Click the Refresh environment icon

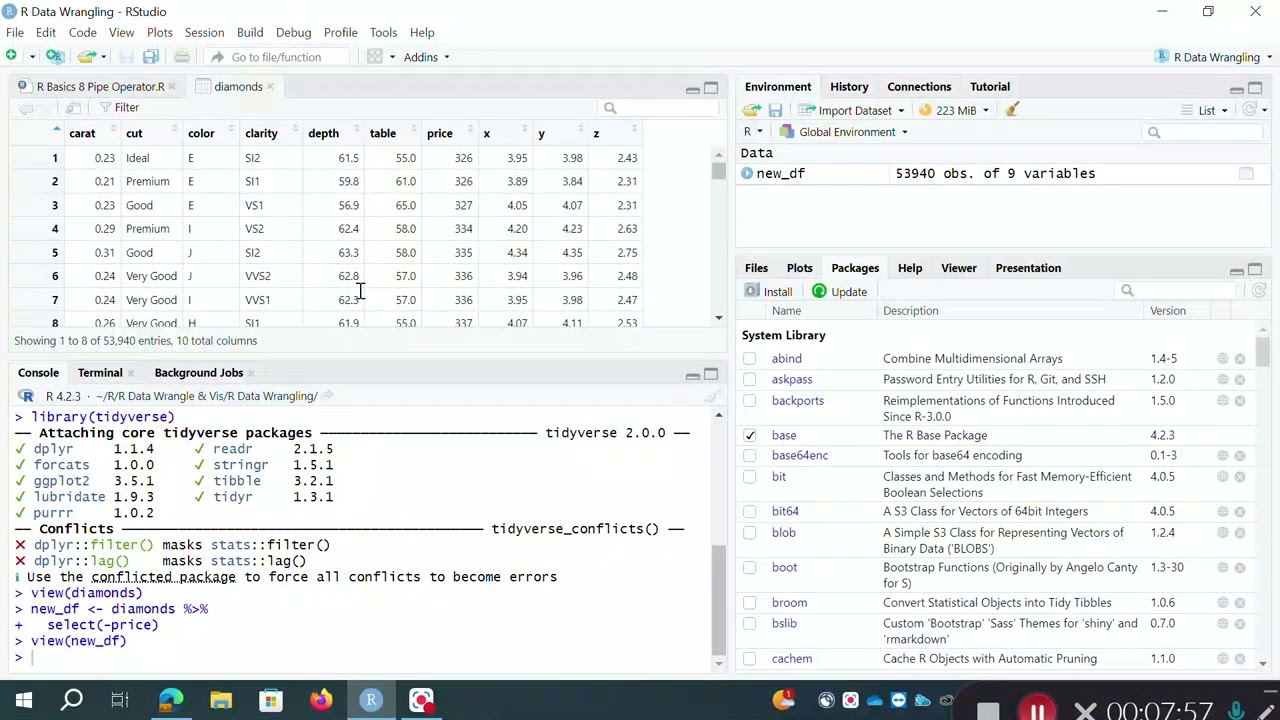tap(1249, 110)
